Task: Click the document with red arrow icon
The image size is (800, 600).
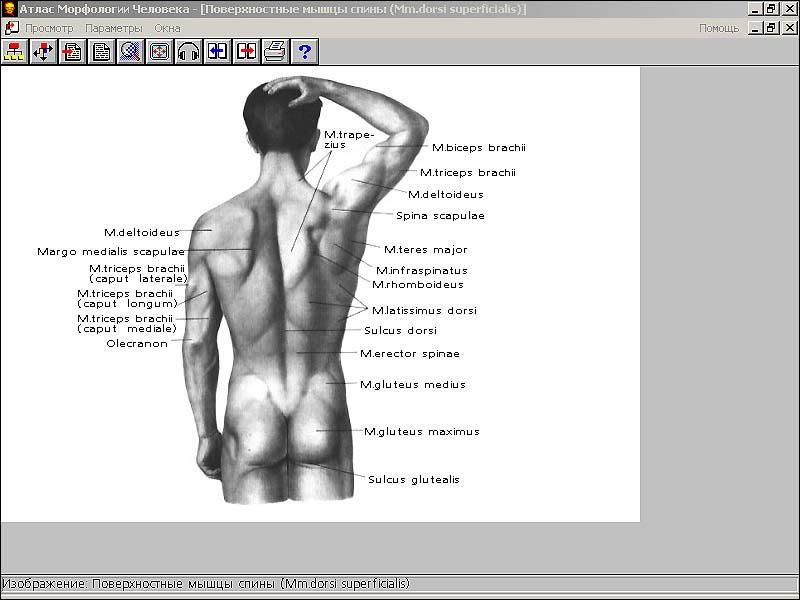Action: (72, 51)
